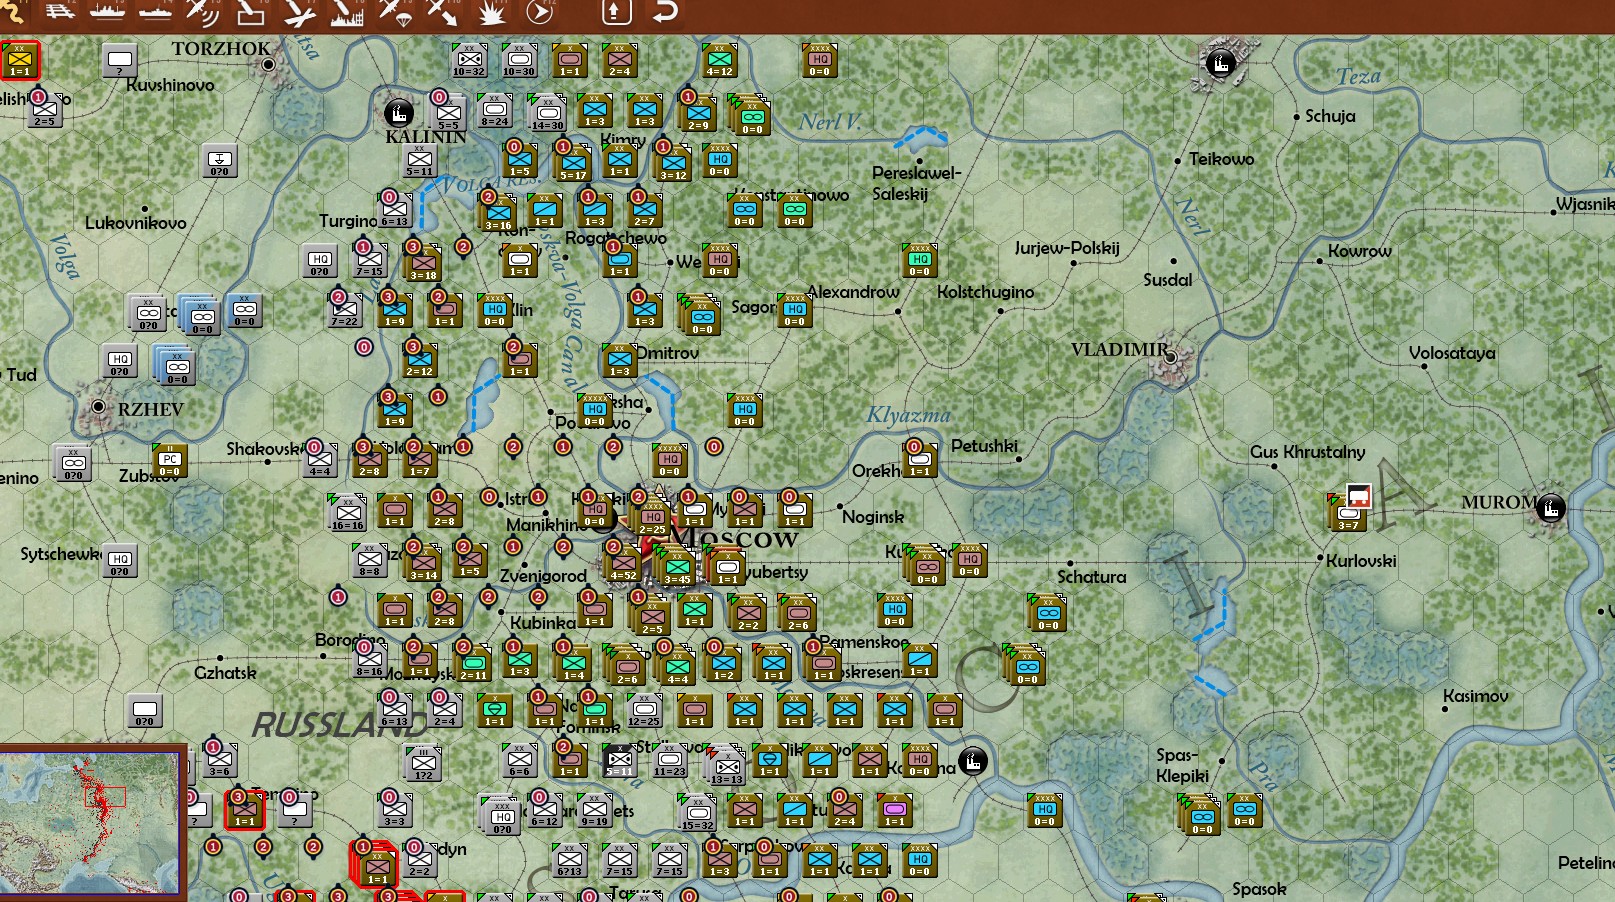This screenshot has width=1615, height=902.
Task: Select the PC counter near Zubtsov
Action: [170, 461]
